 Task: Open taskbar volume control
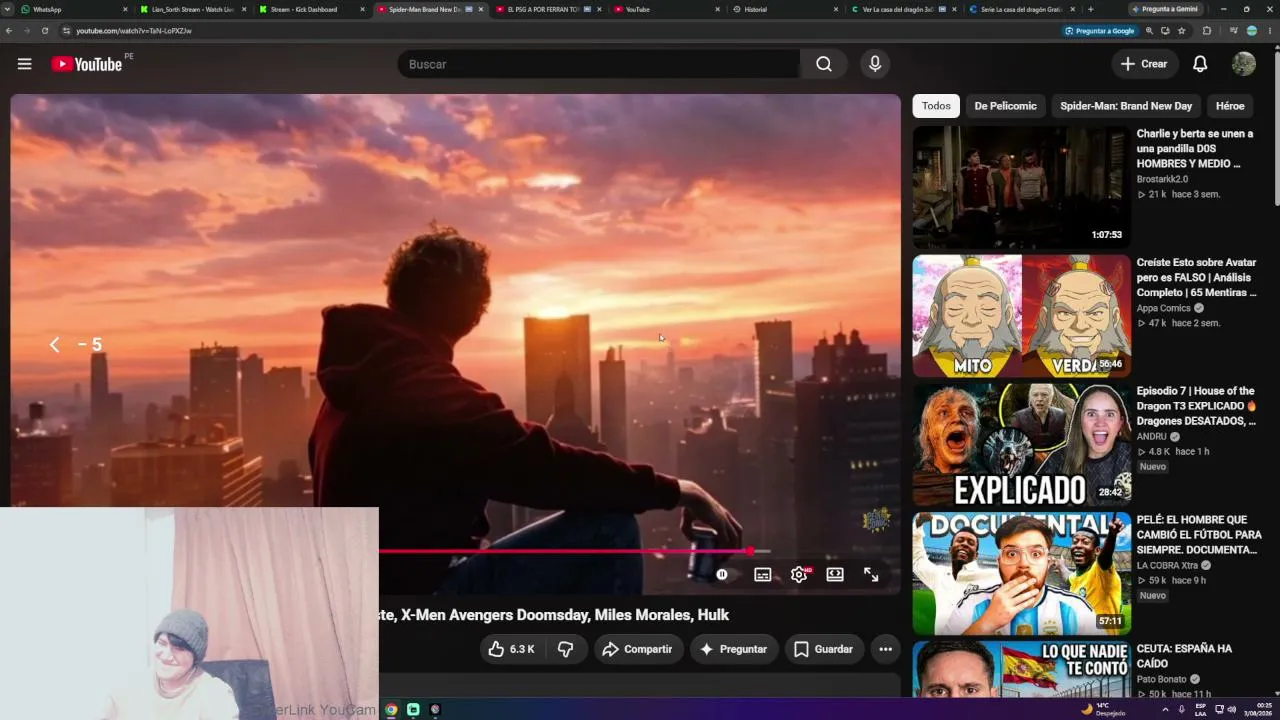(1231, 709)
